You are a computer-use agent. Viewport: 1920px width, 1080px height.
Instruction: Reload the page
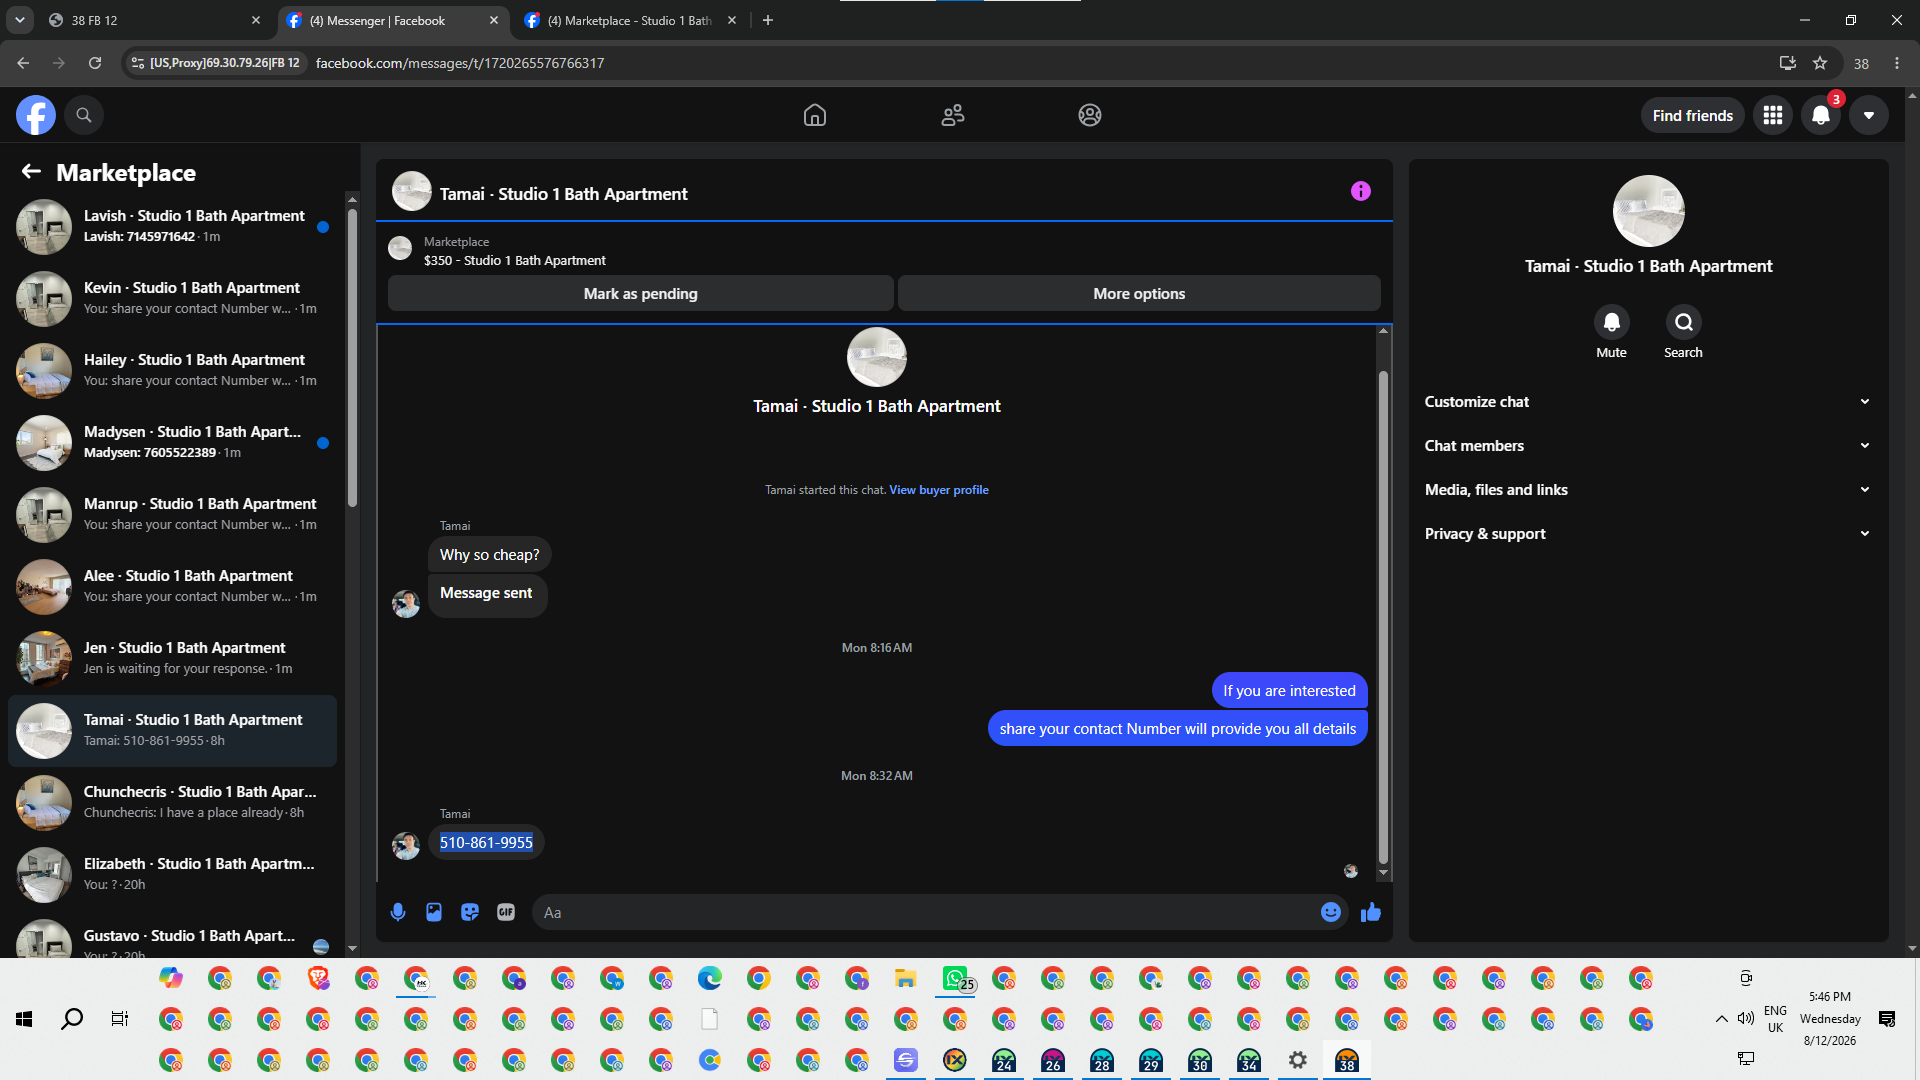(x=95, y=63)
